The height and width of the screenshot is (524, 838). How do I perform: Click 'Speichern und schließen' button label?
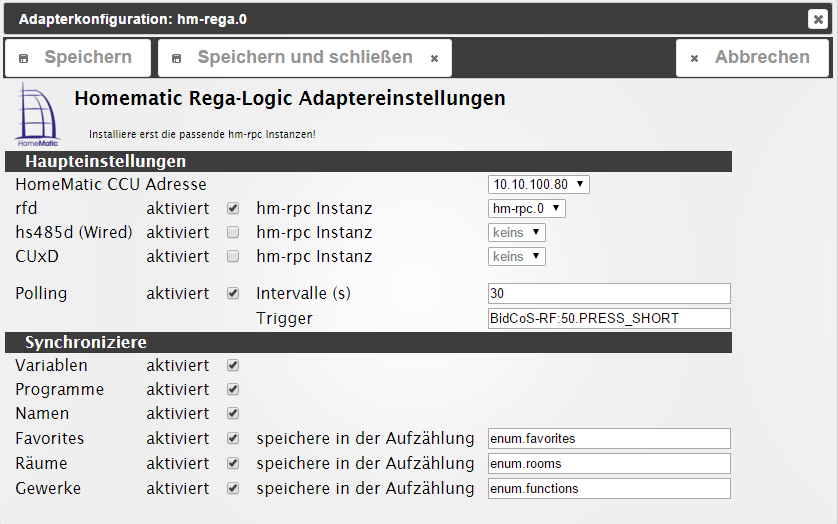coord(305,57)
